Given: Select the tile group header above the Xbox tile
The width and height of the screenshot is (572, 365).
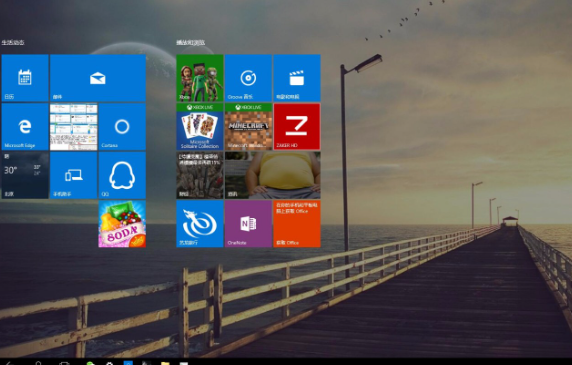Looking at the screenshot, I should tap(190, 43).
